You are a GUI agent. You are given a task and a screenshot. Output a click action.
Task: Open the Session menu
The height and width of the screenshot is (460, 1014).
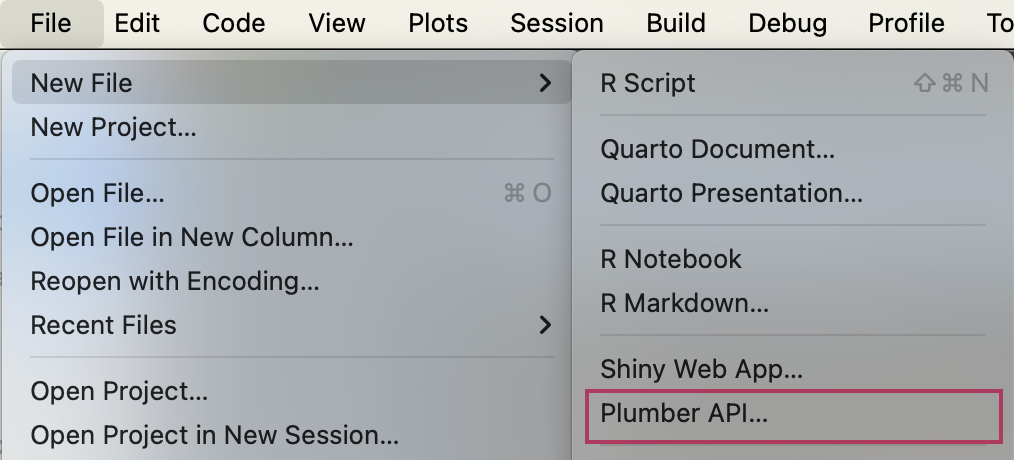coord(556,23)
